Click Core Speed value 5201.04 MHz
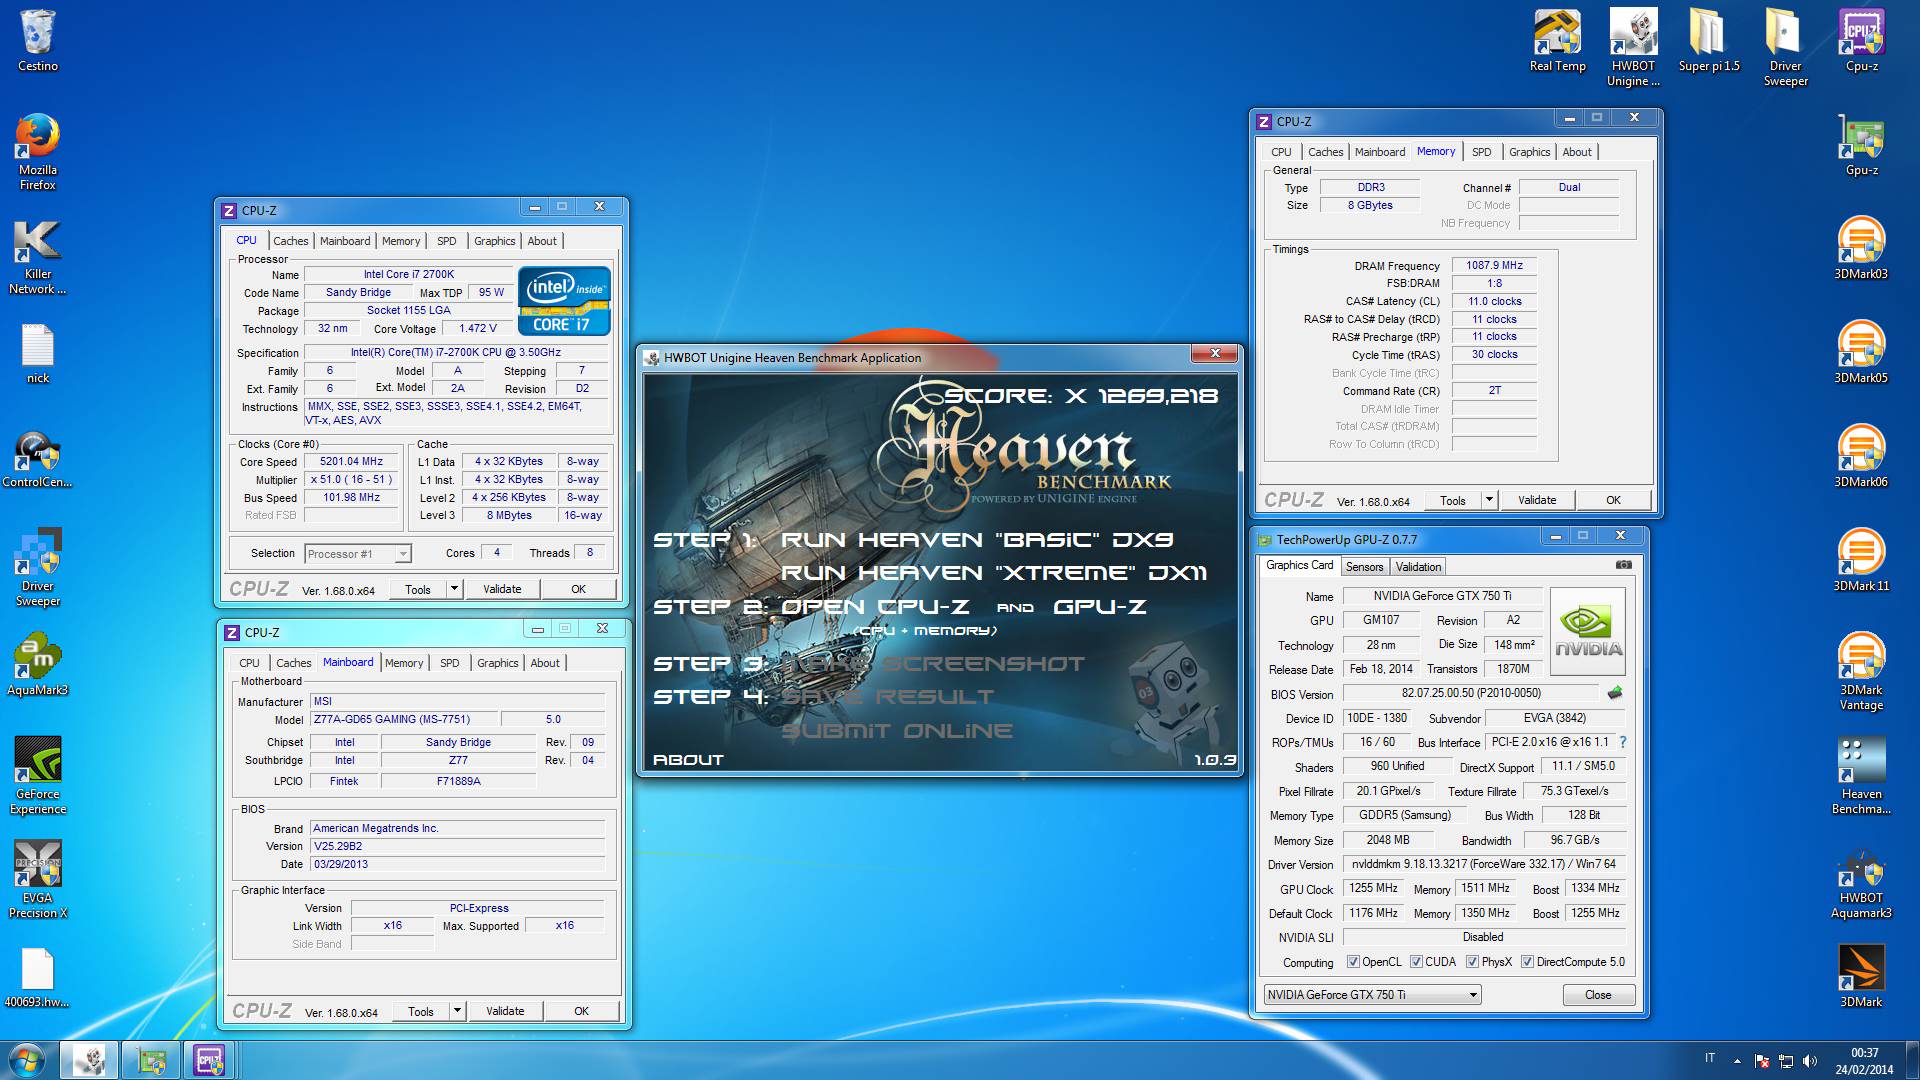This screenshot has height=1080, width=1920. coord(351,462)
